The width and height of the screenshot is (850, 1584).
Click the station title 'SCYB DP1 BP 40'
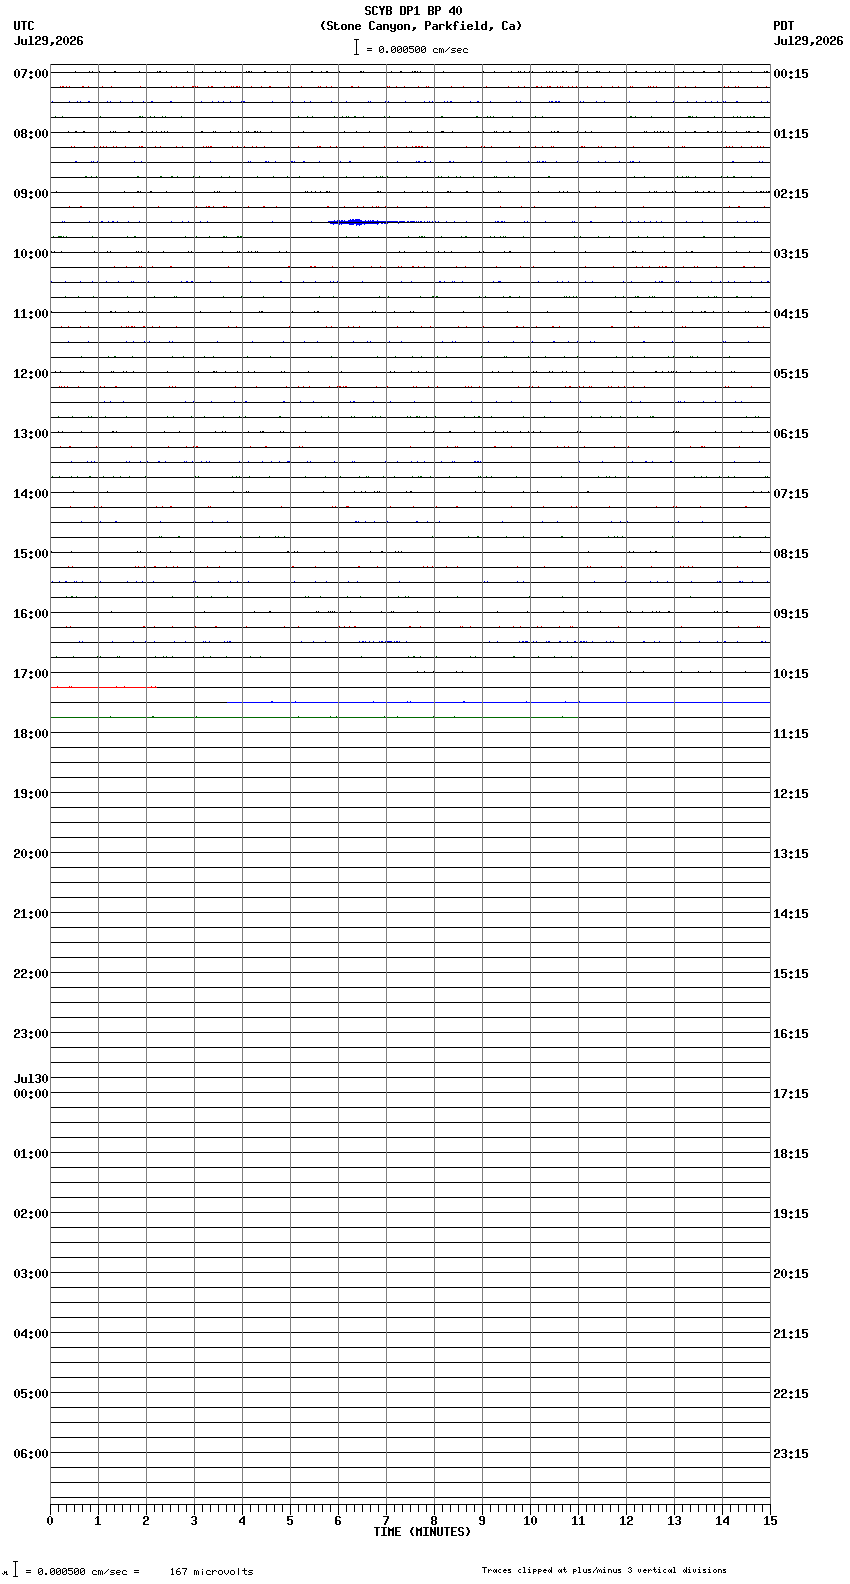tap(413, 11)
